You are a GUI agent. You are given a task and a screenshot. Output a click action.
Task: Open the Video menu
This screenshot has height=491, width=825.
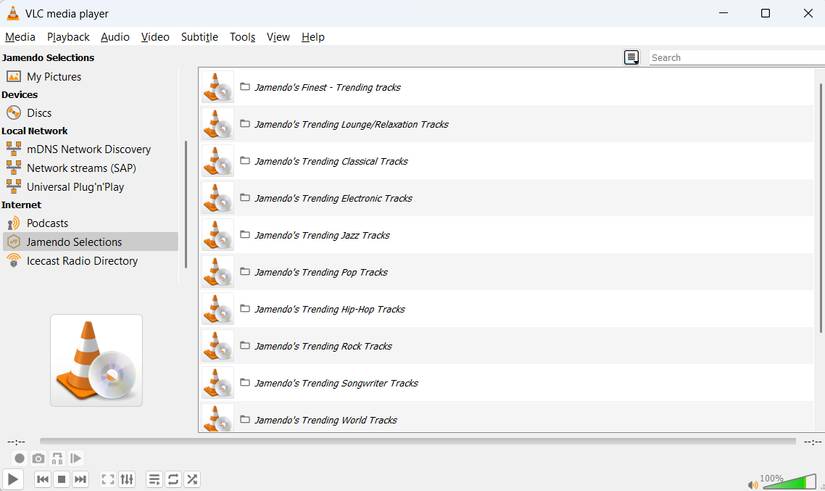click(155, 37)
